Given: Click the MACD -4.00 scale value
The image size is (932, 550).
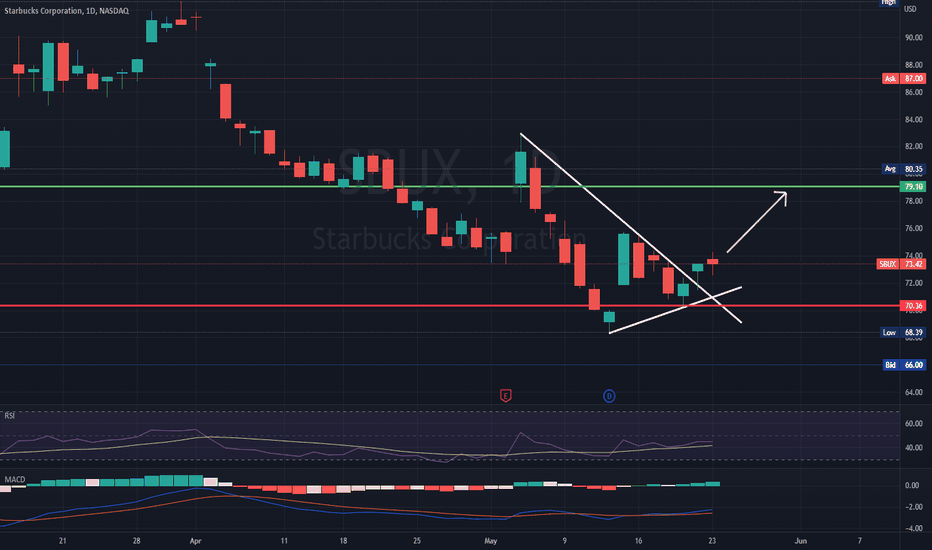Looking at the screenshot, I should pos(912,529).
